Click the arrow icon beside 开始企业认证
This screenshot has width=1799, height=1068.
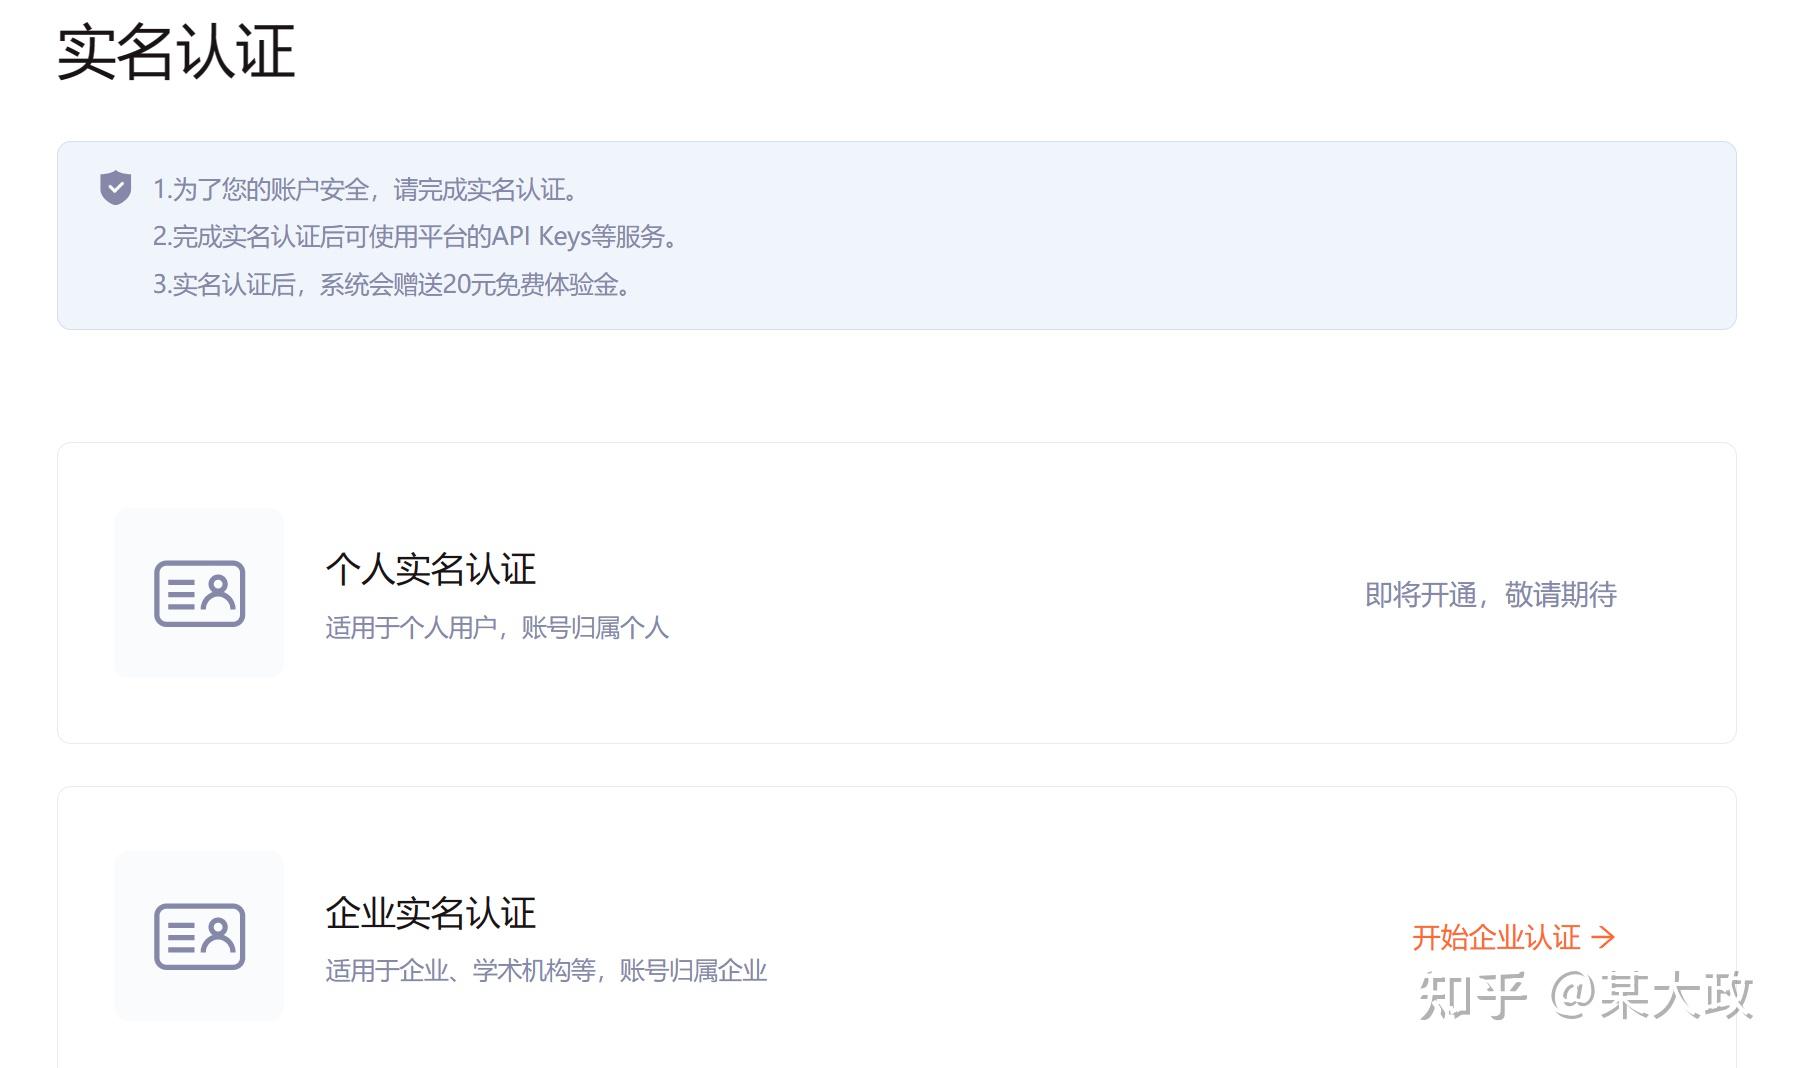[x=1603, y=937]
